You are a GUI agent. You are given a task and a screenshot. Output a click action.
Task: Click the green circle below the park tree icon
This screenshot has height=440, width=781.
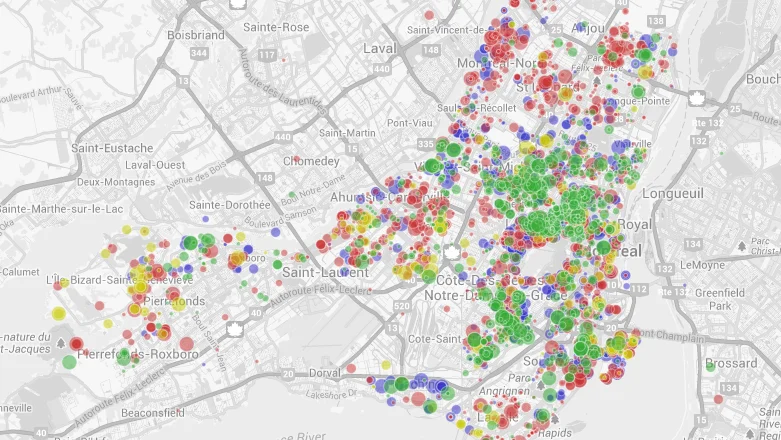[68, 361]
